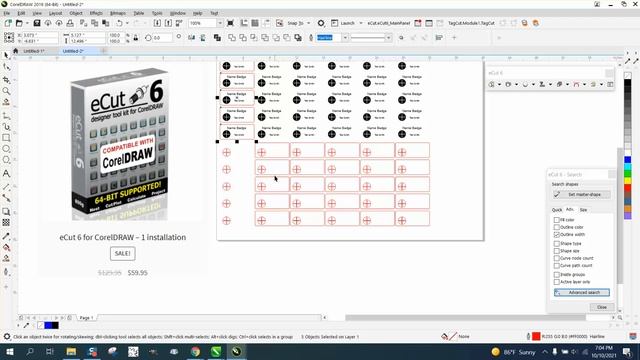Enable the Active layer only checkbox
The height and width of the screenshot is (360, 640).
(x=556, y=282)
